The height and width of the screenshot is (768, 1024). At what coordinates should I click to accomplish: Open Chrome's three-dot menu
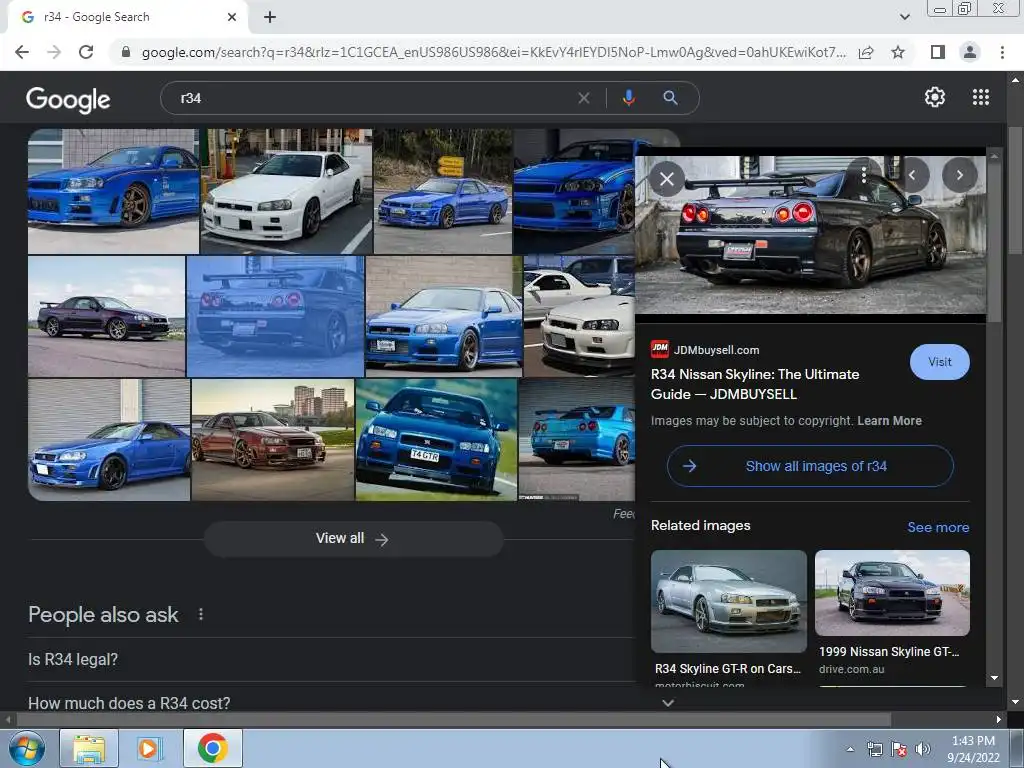click(1002, 52)
